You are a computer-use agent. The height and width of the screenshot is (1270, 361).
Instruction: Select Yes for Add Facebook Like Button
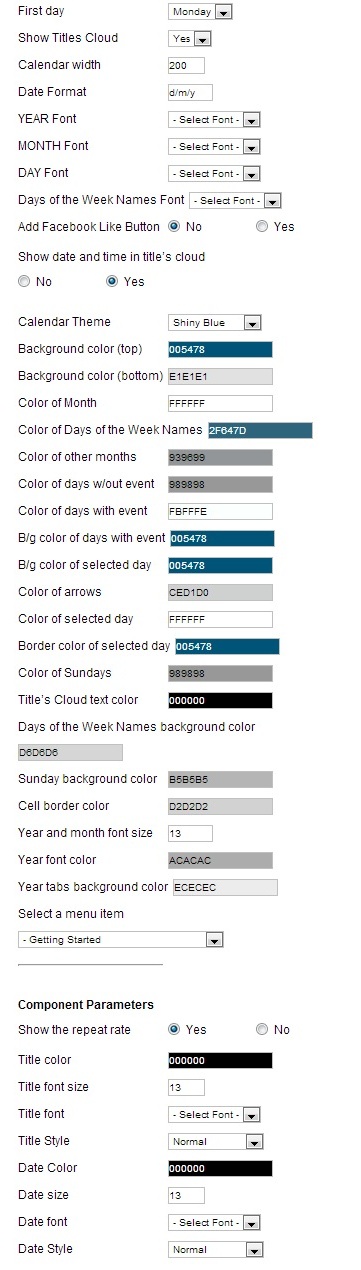click(262, 227)
